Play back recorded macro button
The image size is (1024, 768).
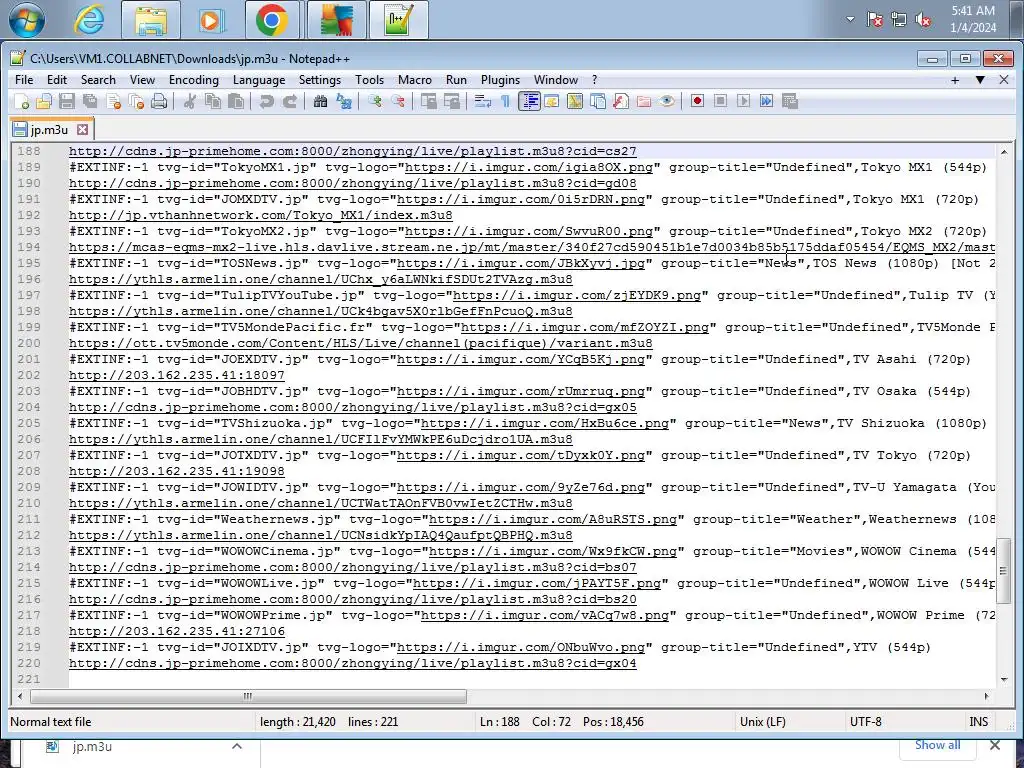(743, 101)
